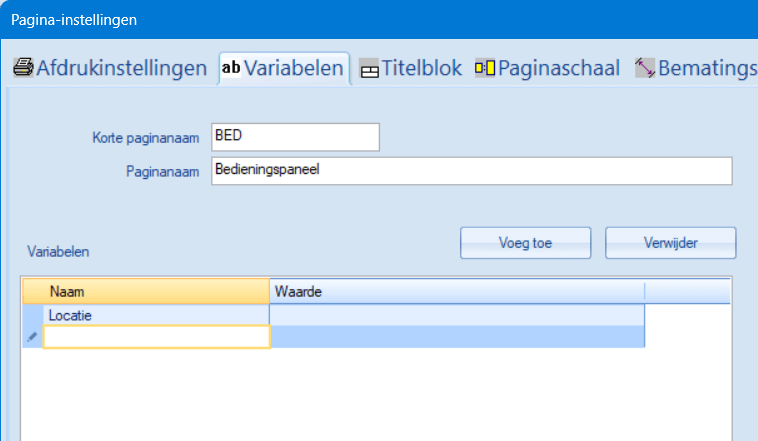The image size is (758, 441).
Task: Click the Voeg toe button
Action: [525, 243]
